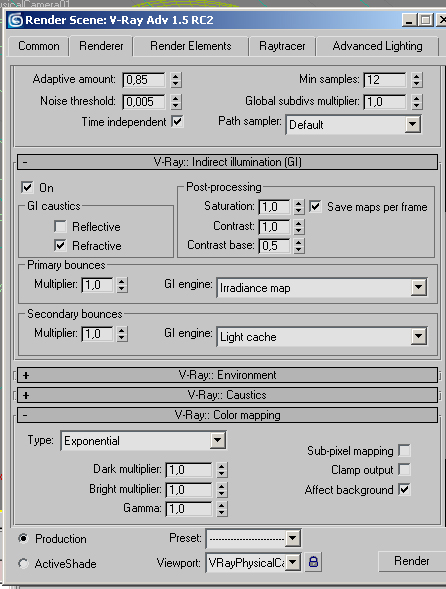The width and height of the screenshot is (446, 589).
Task: Click the Contrast base field
Action: pyautogui.click(x=274, y=246)
